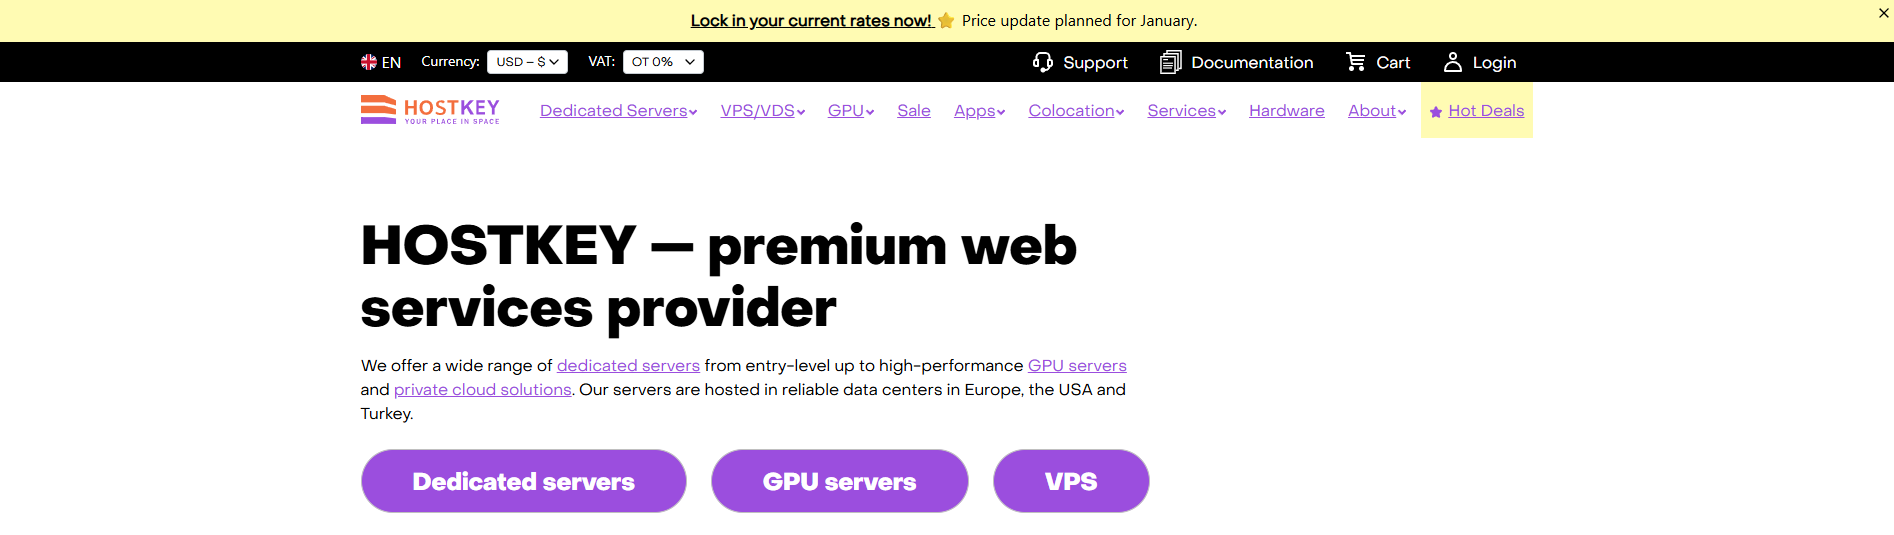The width and height of the screenshot is (1894, 535).
Task: Dismiss the yellow price update banner
Action: 1884,13
